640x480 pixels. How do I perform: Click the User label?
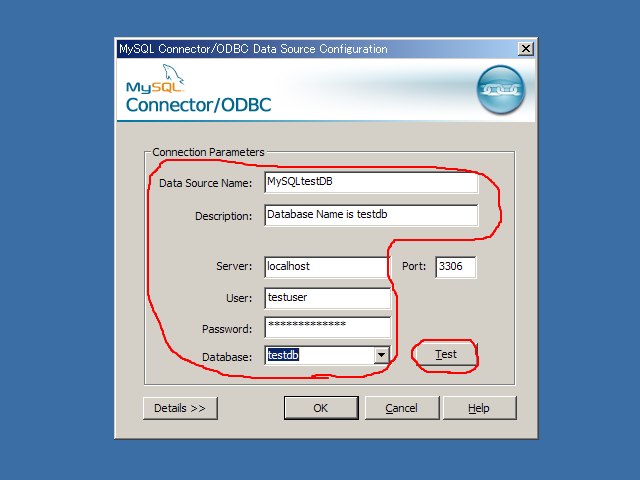tap(239, 298)
